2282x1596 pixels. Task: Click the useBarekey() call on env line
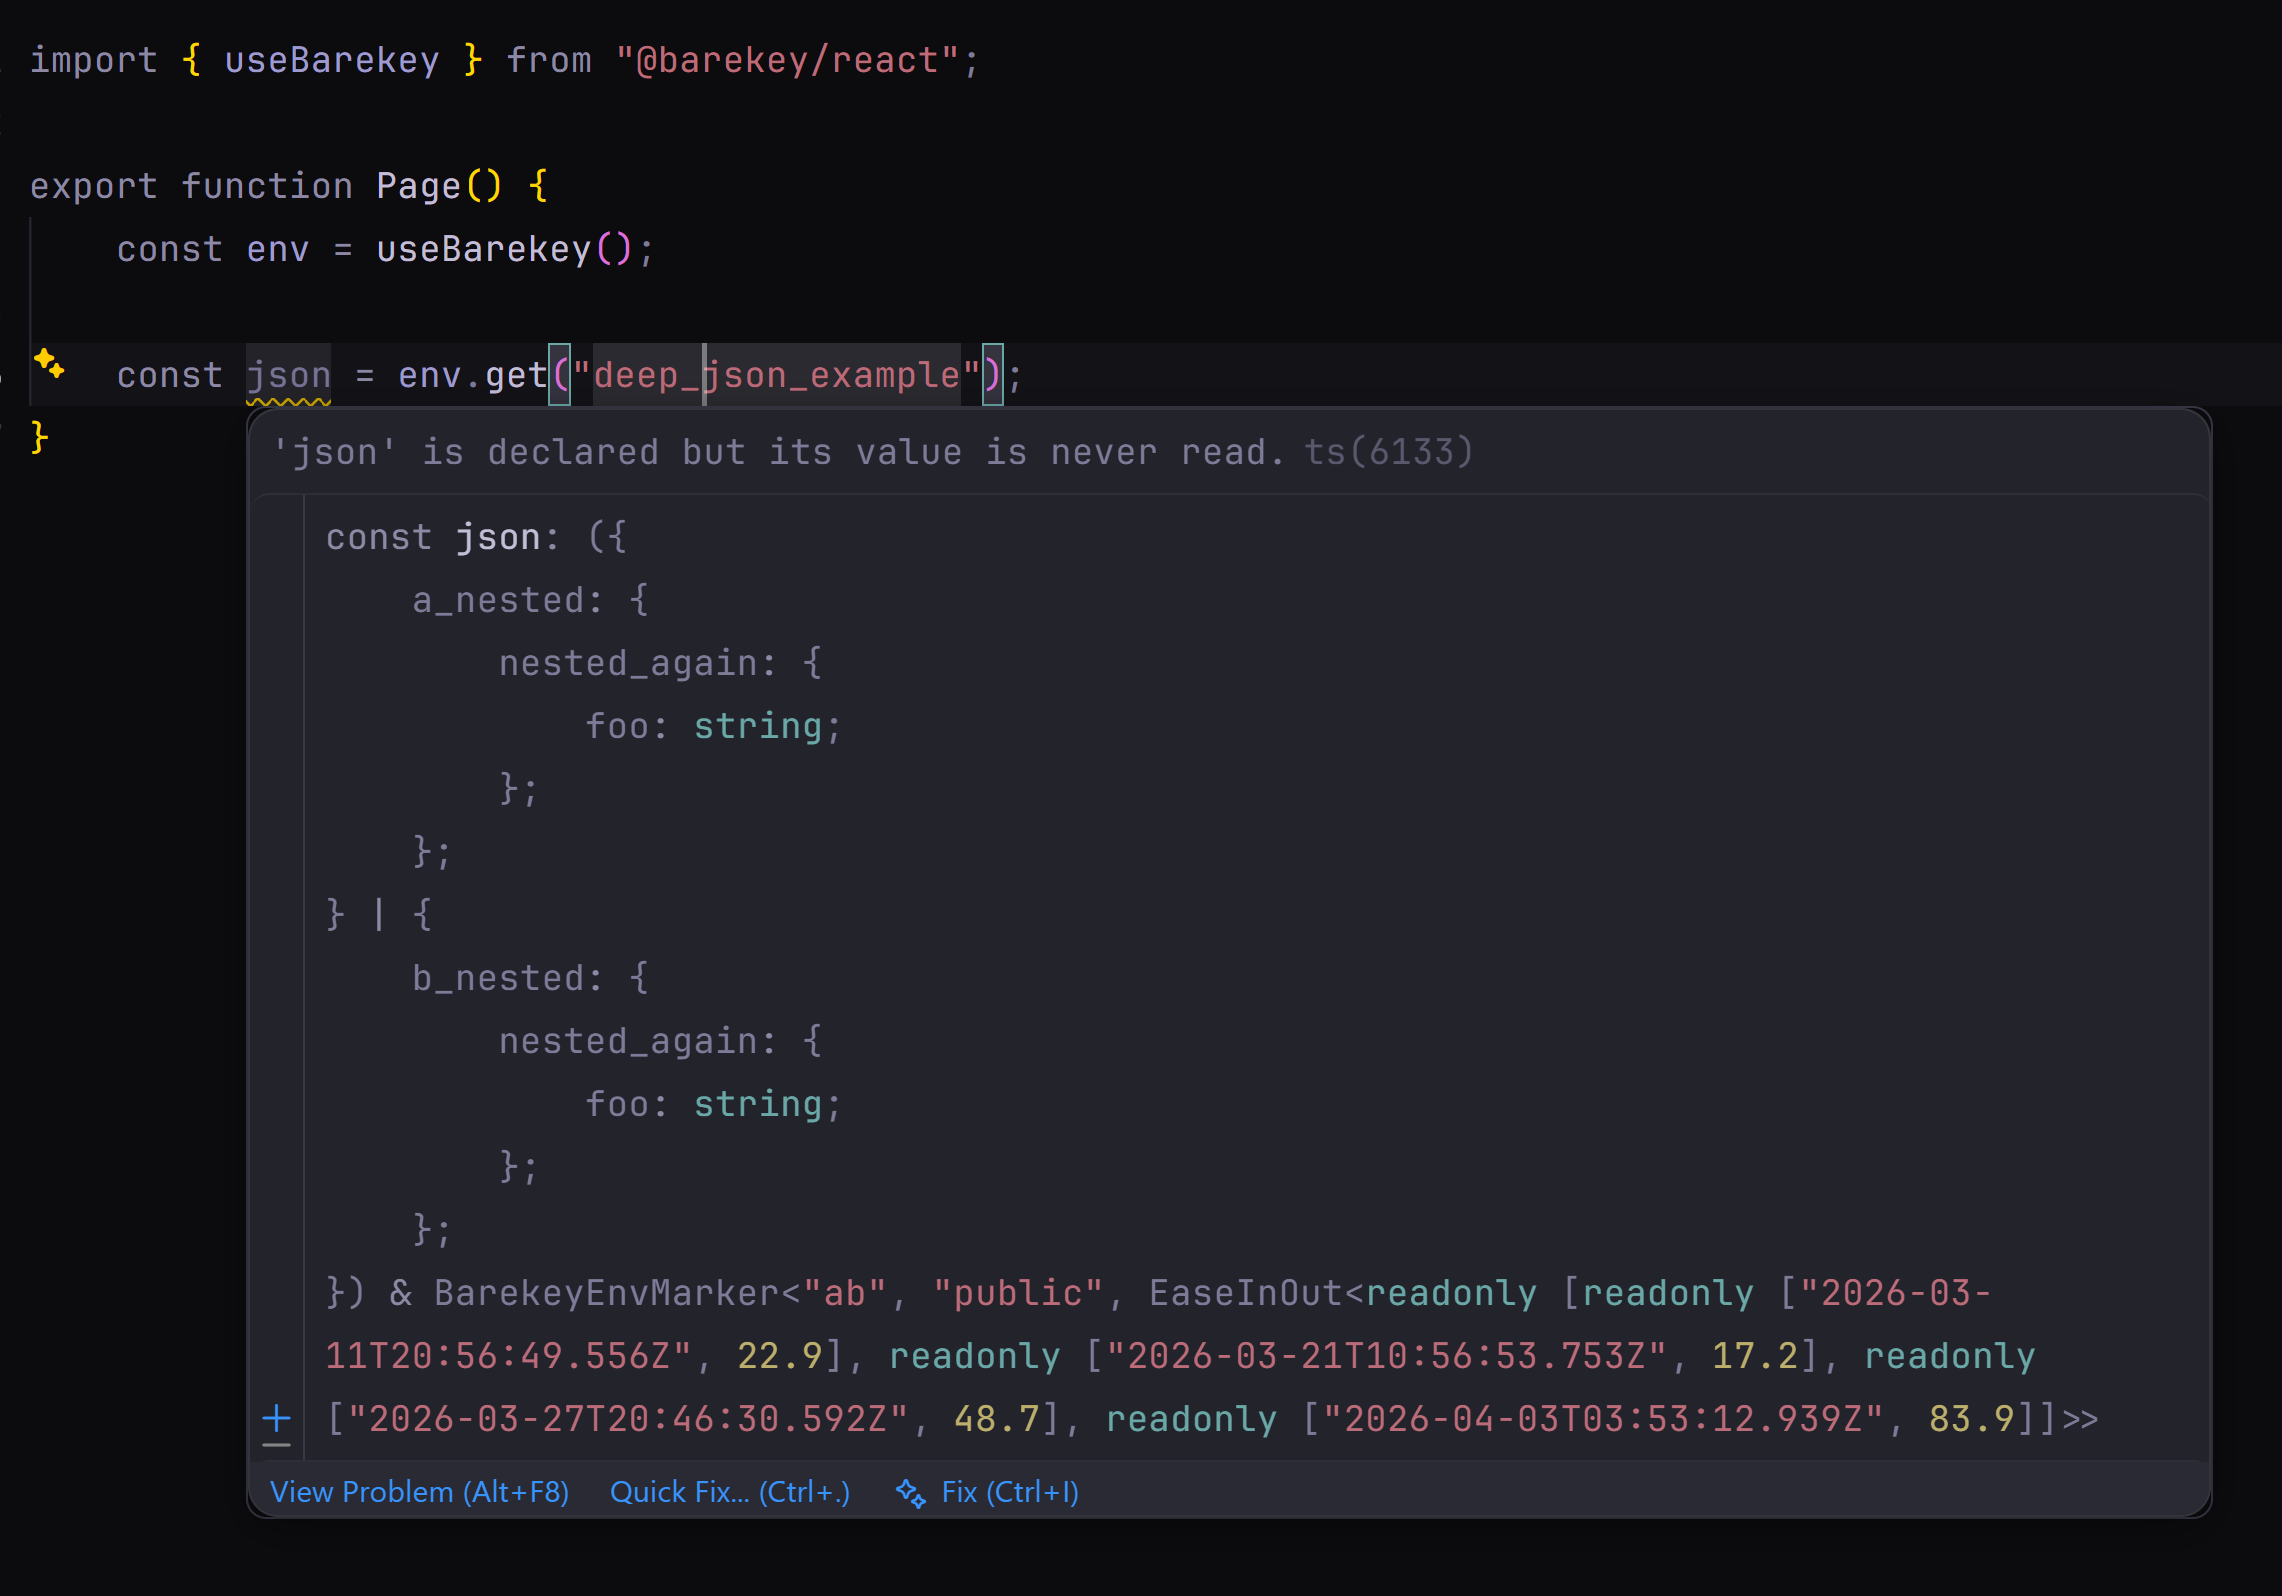[483, 250]
